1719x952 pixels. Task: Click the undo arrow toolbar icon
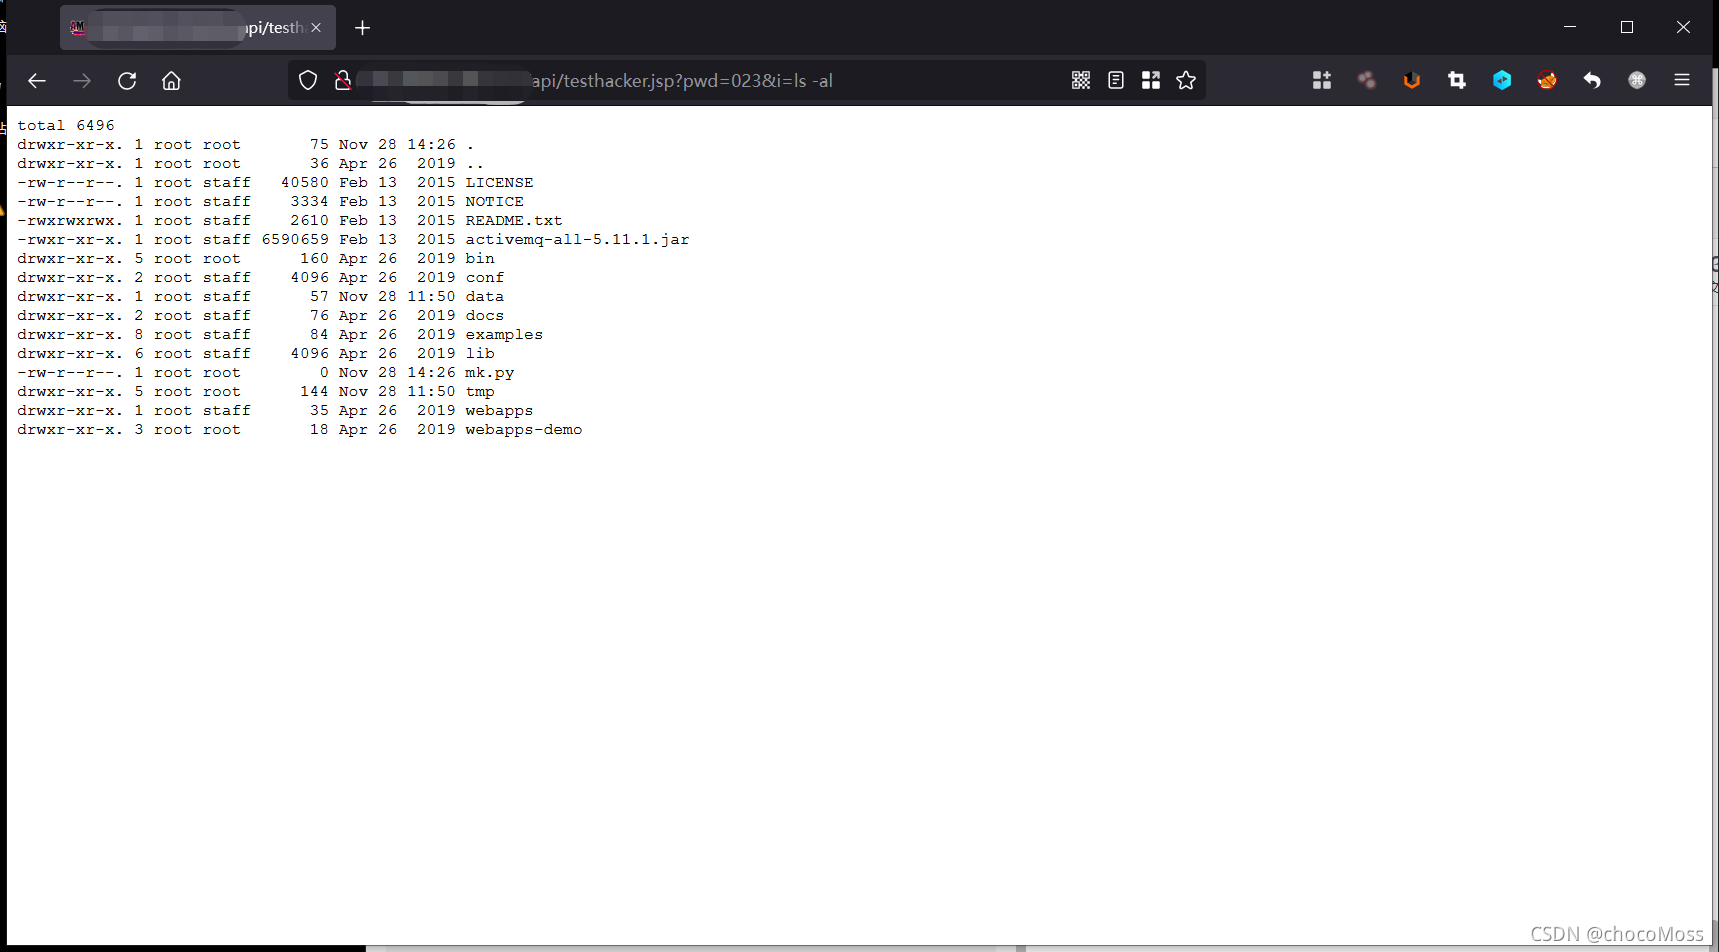click(1592, 81)
